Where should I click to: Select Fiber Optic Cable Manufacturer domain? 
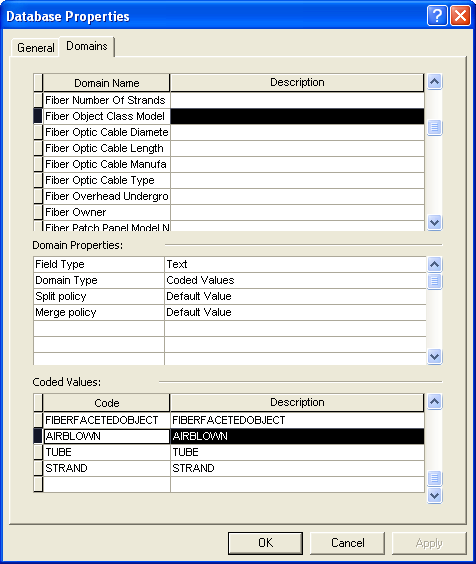click(x=106, y=164)
